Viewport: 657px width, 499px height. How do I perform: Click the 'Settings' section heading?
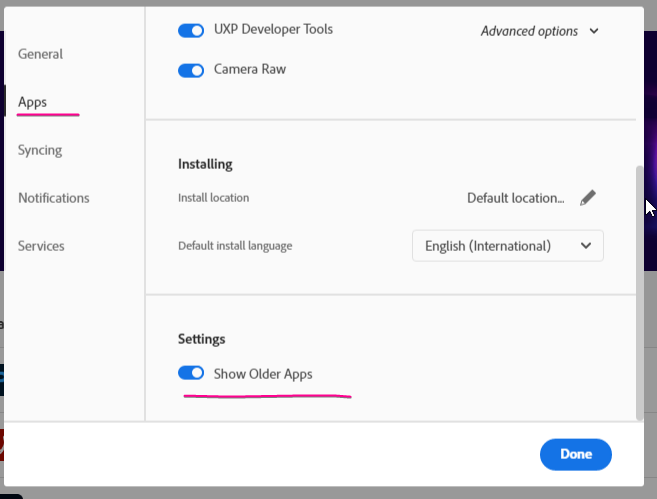(202, 339)
